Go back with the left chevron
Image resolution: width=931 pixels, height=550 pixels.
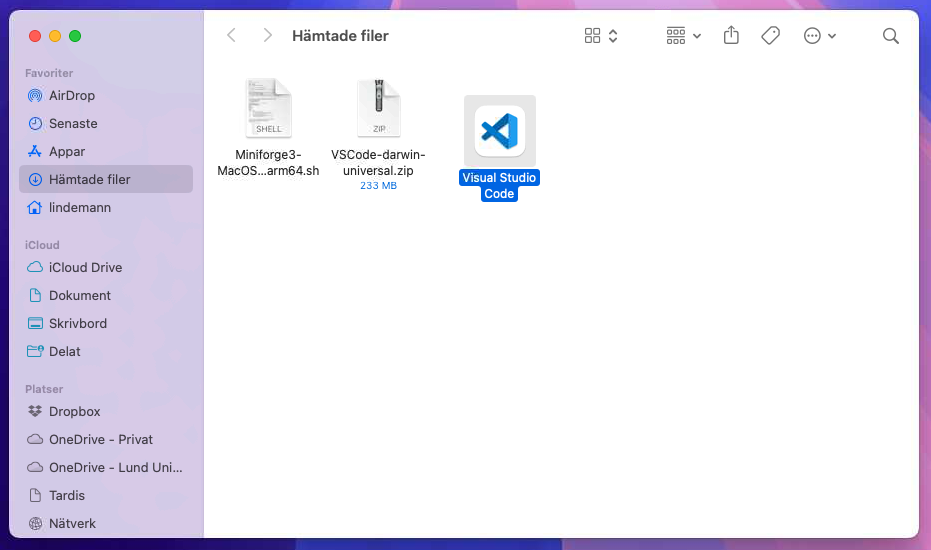(232, 36)
